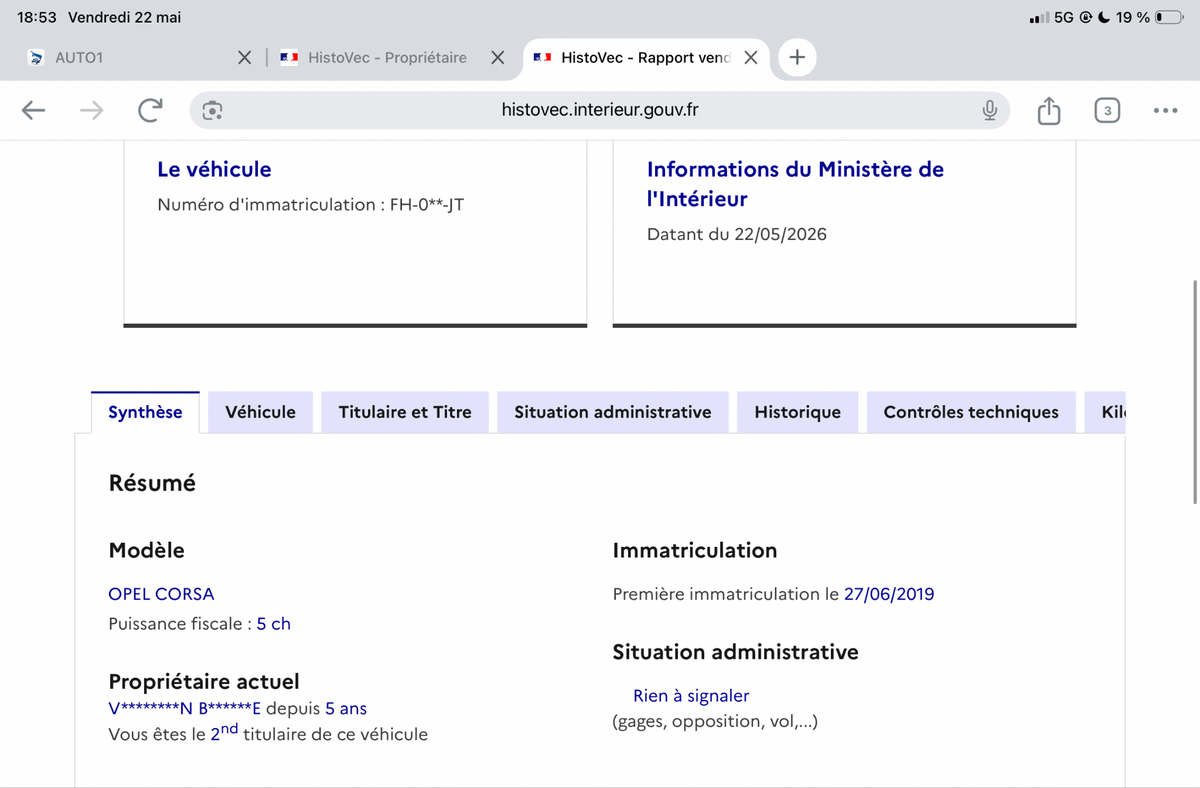Click the page vertical scrollbar
Screen dimensions: 1200x788
point(1195,390)
